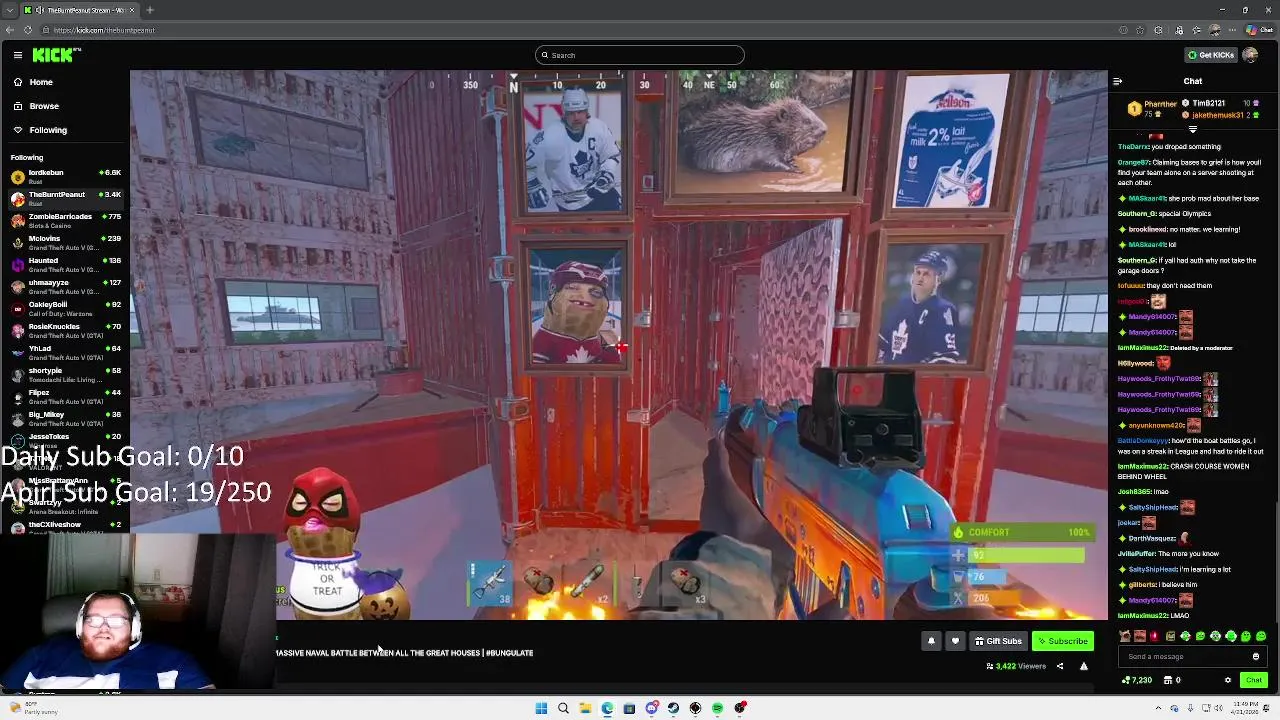Viewport: 1280px width, 720px height.
Task: Open shortyple channel in Following list
Action: pos(65,374)
